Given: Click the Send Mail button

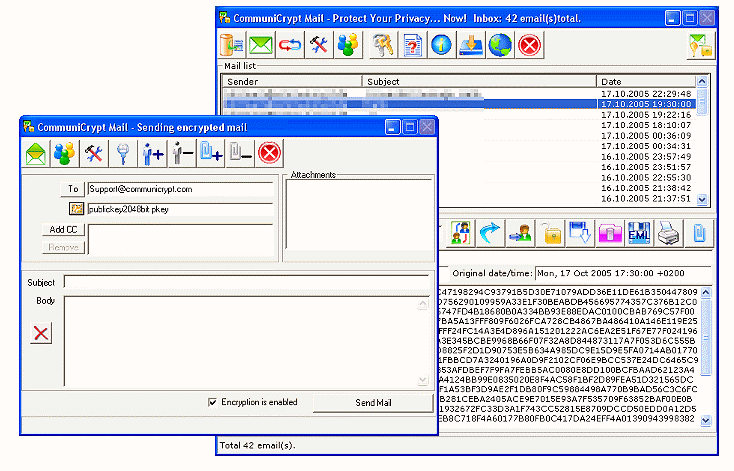Looking at the screenshot, I should pos(373,403).
